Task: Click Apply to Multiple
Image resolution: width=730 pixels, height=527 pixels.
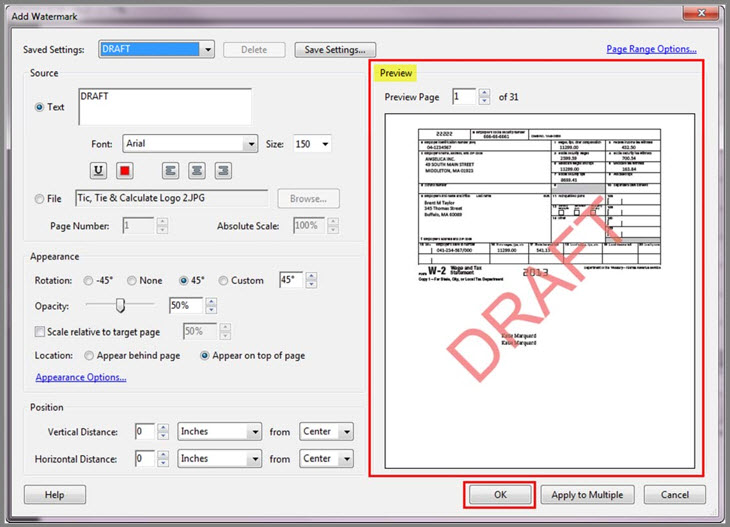Action: 587,494
